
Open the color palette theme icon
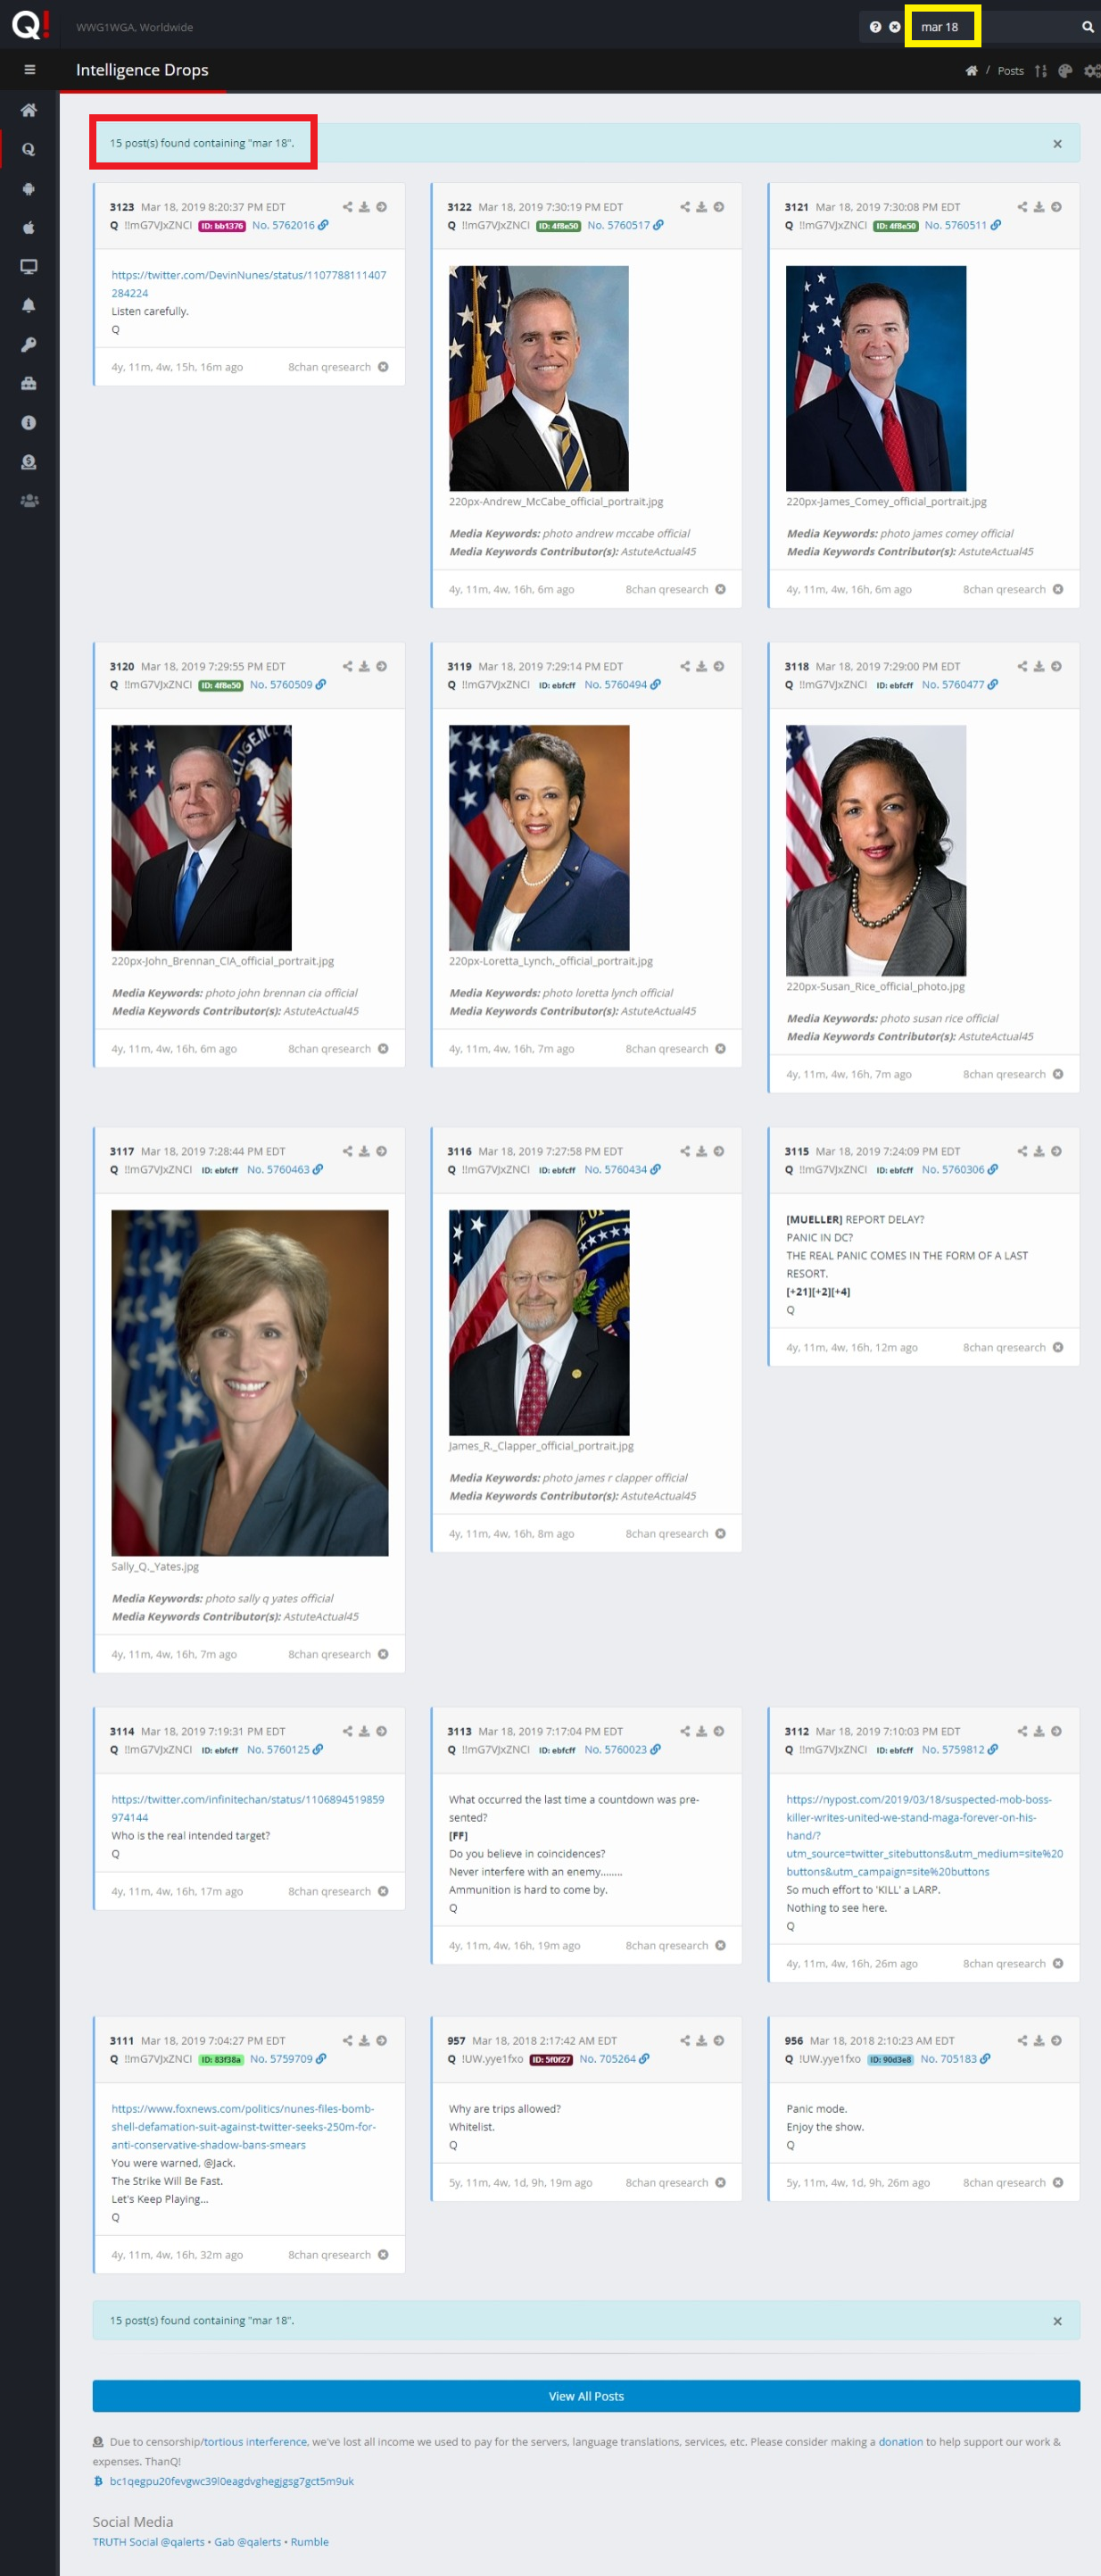click(x=1065, y=71)
